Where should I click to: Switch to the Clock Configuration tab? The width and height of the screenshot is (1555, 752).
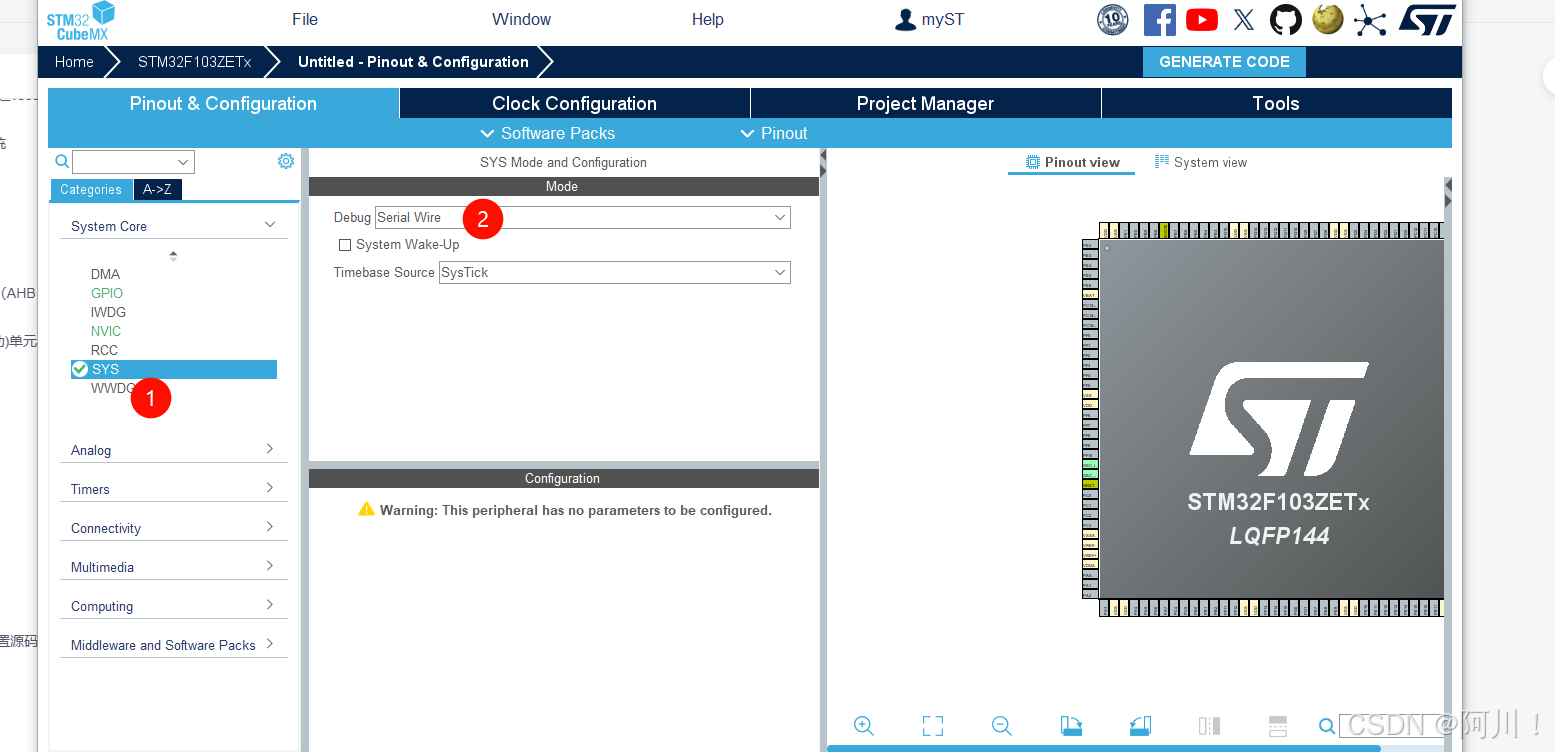tap(574, 103)
